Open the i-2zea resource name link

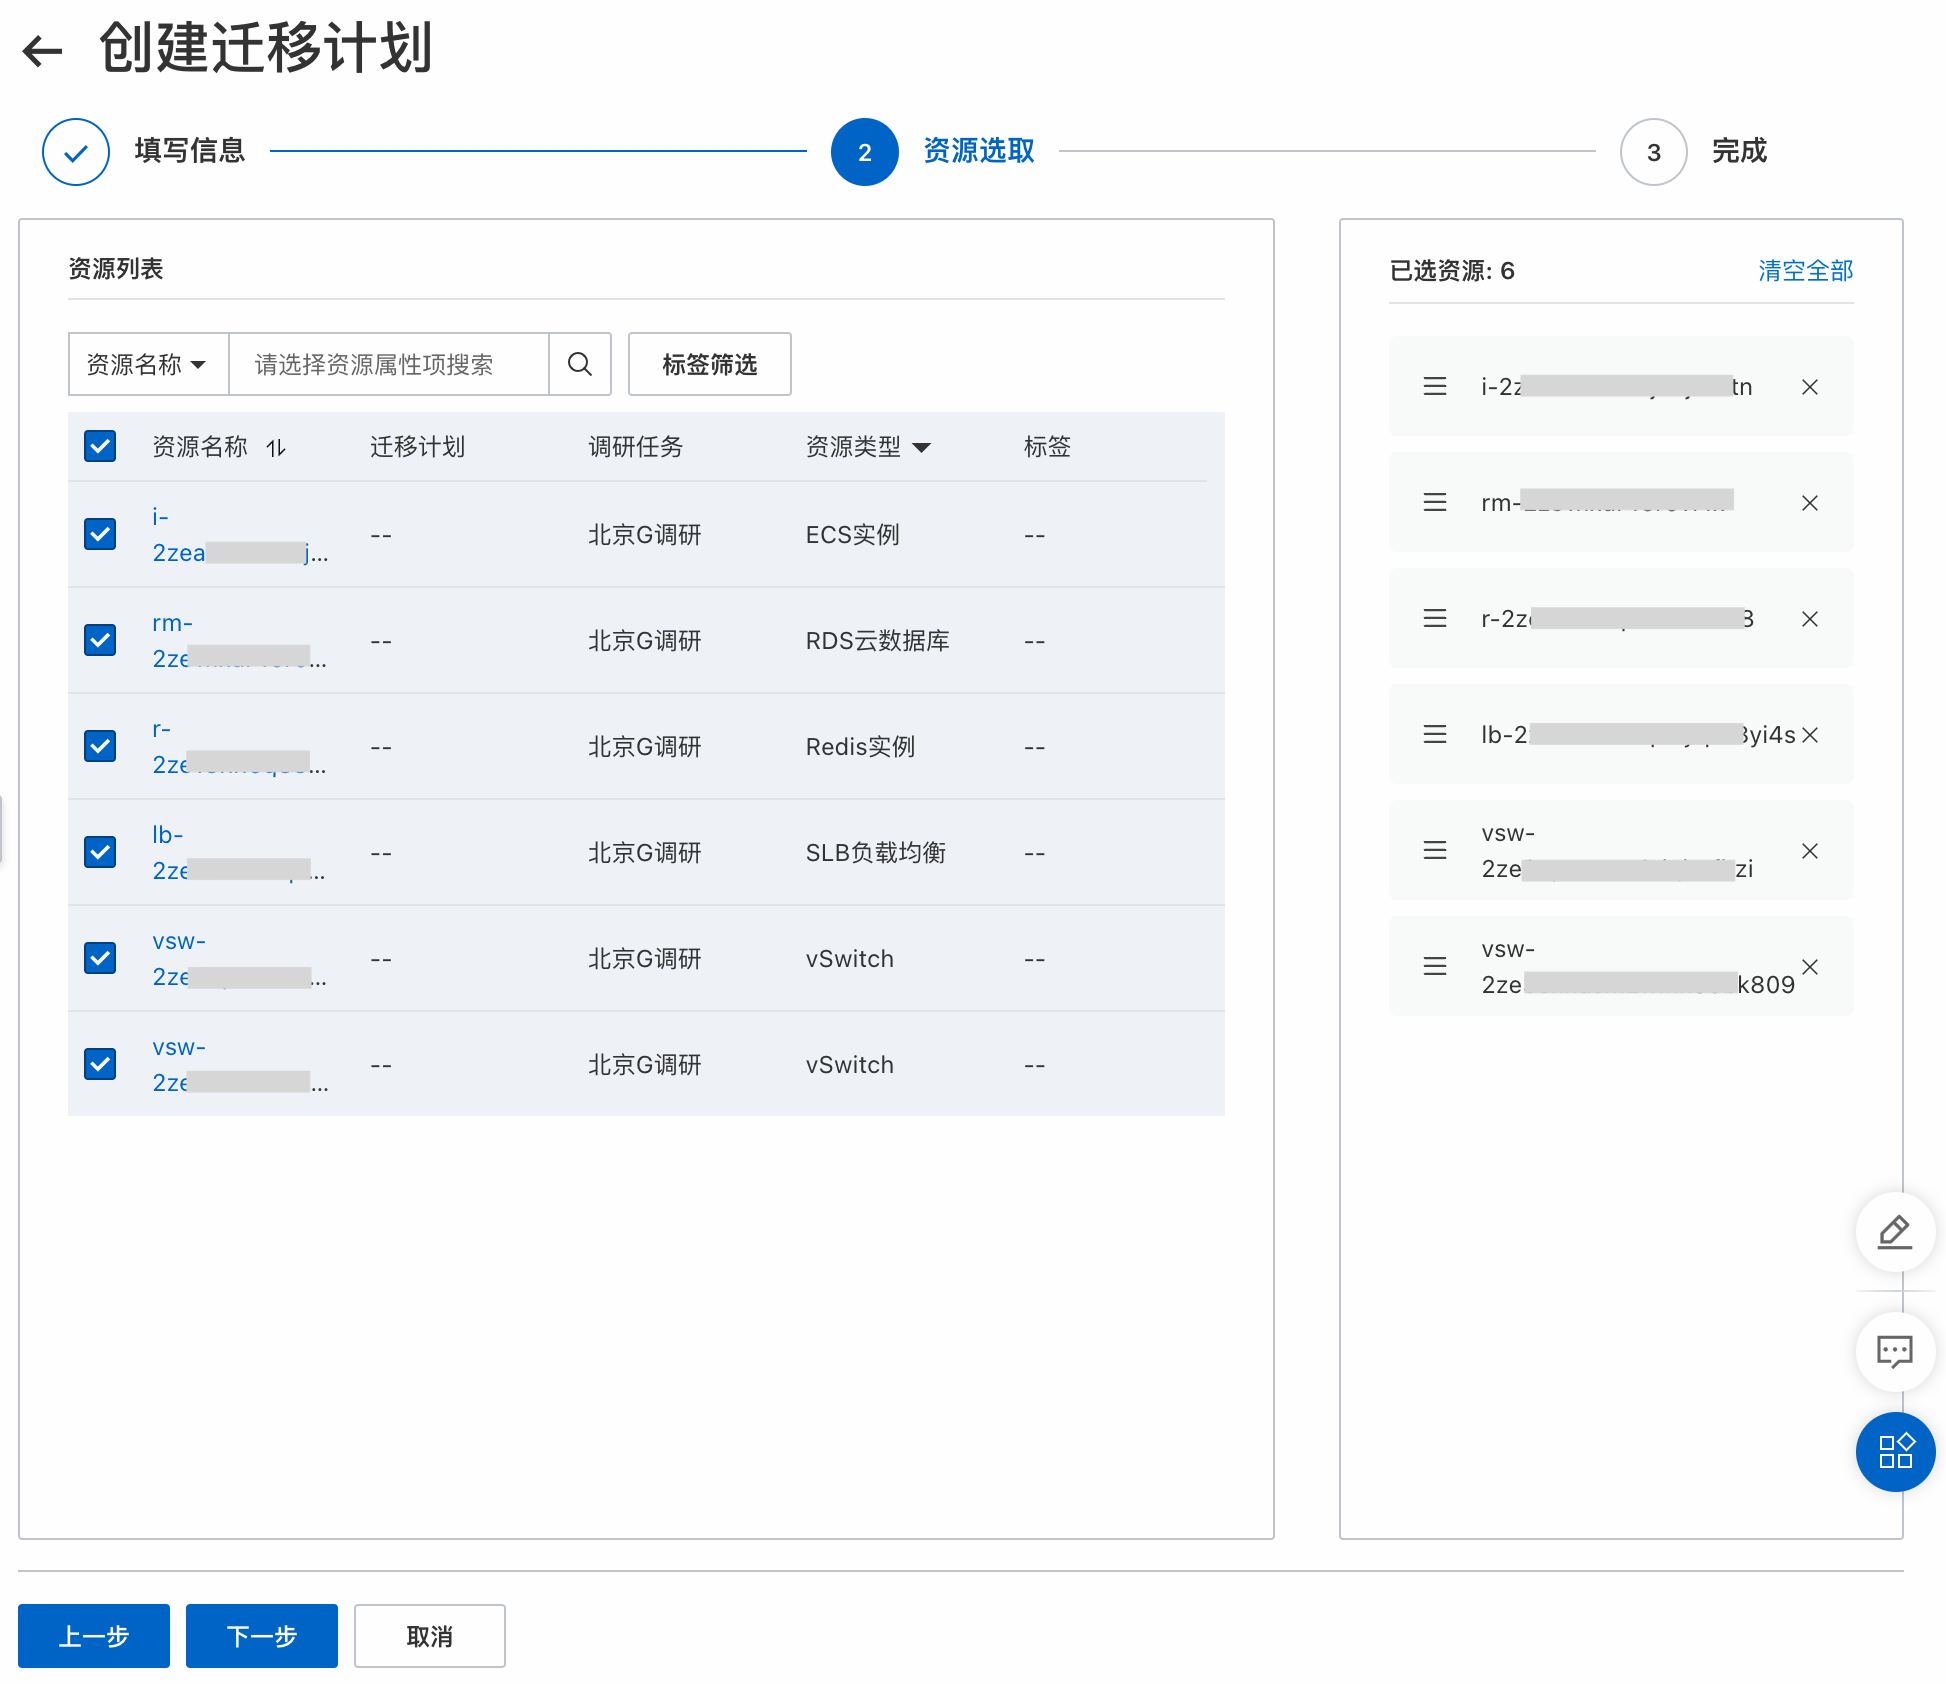click(x=240, y=535)
